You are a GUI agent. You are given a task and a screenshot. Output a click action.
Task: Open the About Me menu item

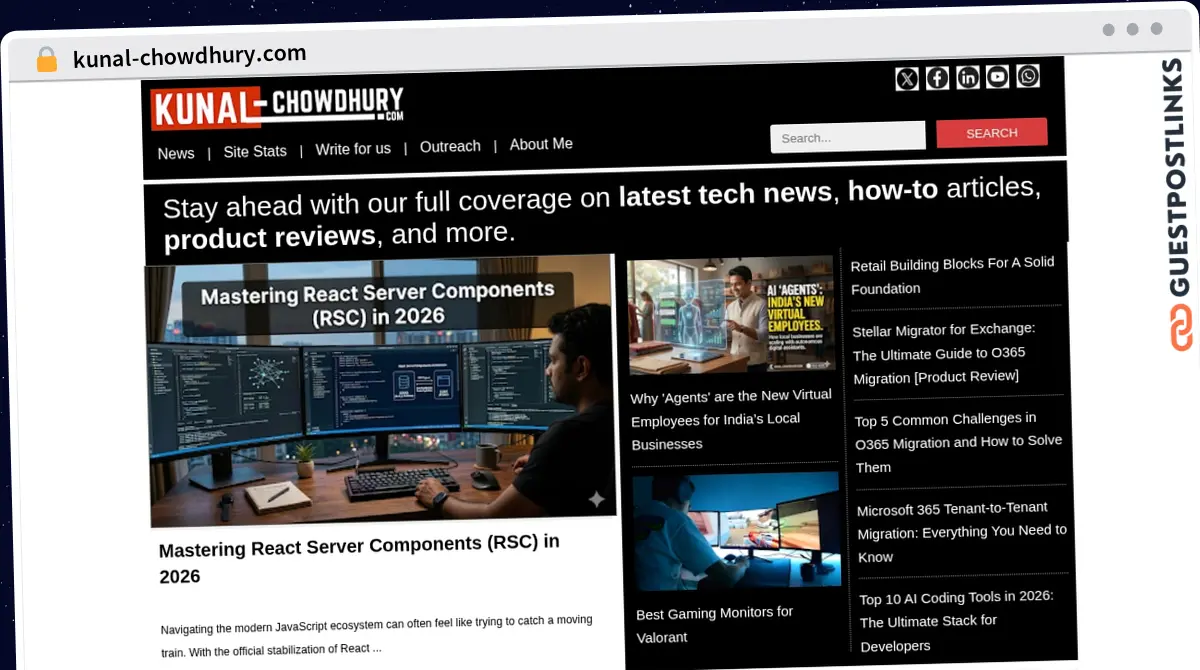(541, 144)
